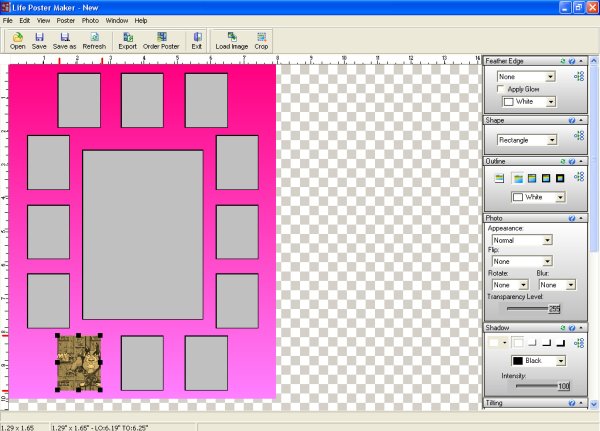Click the Order Poster icon
Image resolution: width=600 pixels, height=431 pixels.
pyautogui.click(x=162, y=40)
